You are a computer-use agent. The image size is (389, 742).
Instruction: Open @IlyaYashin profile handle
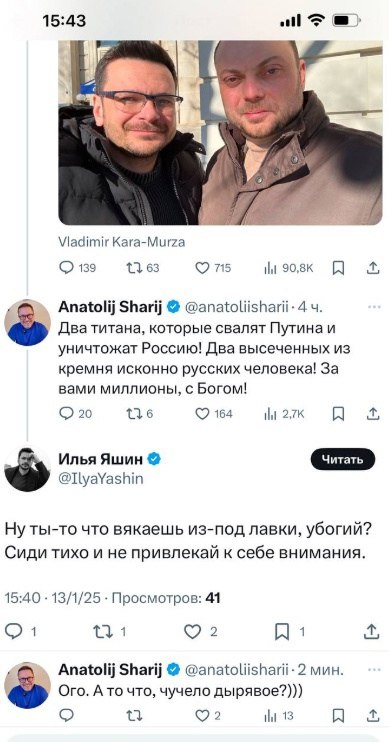[x=100, y=479]
